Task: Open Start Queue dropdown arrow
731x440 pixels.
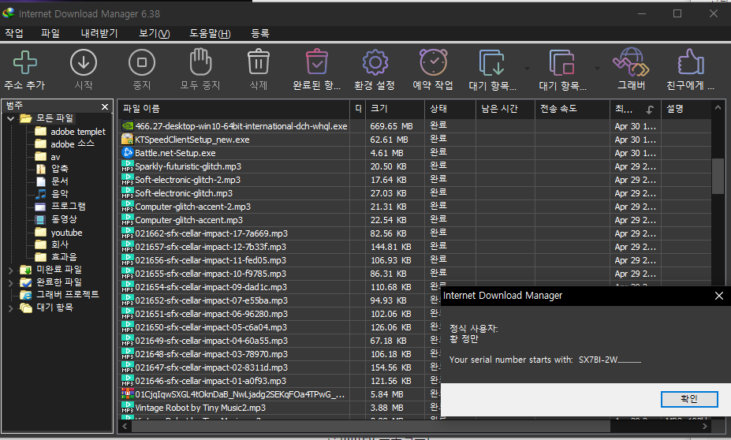Action: click(527, 68)
